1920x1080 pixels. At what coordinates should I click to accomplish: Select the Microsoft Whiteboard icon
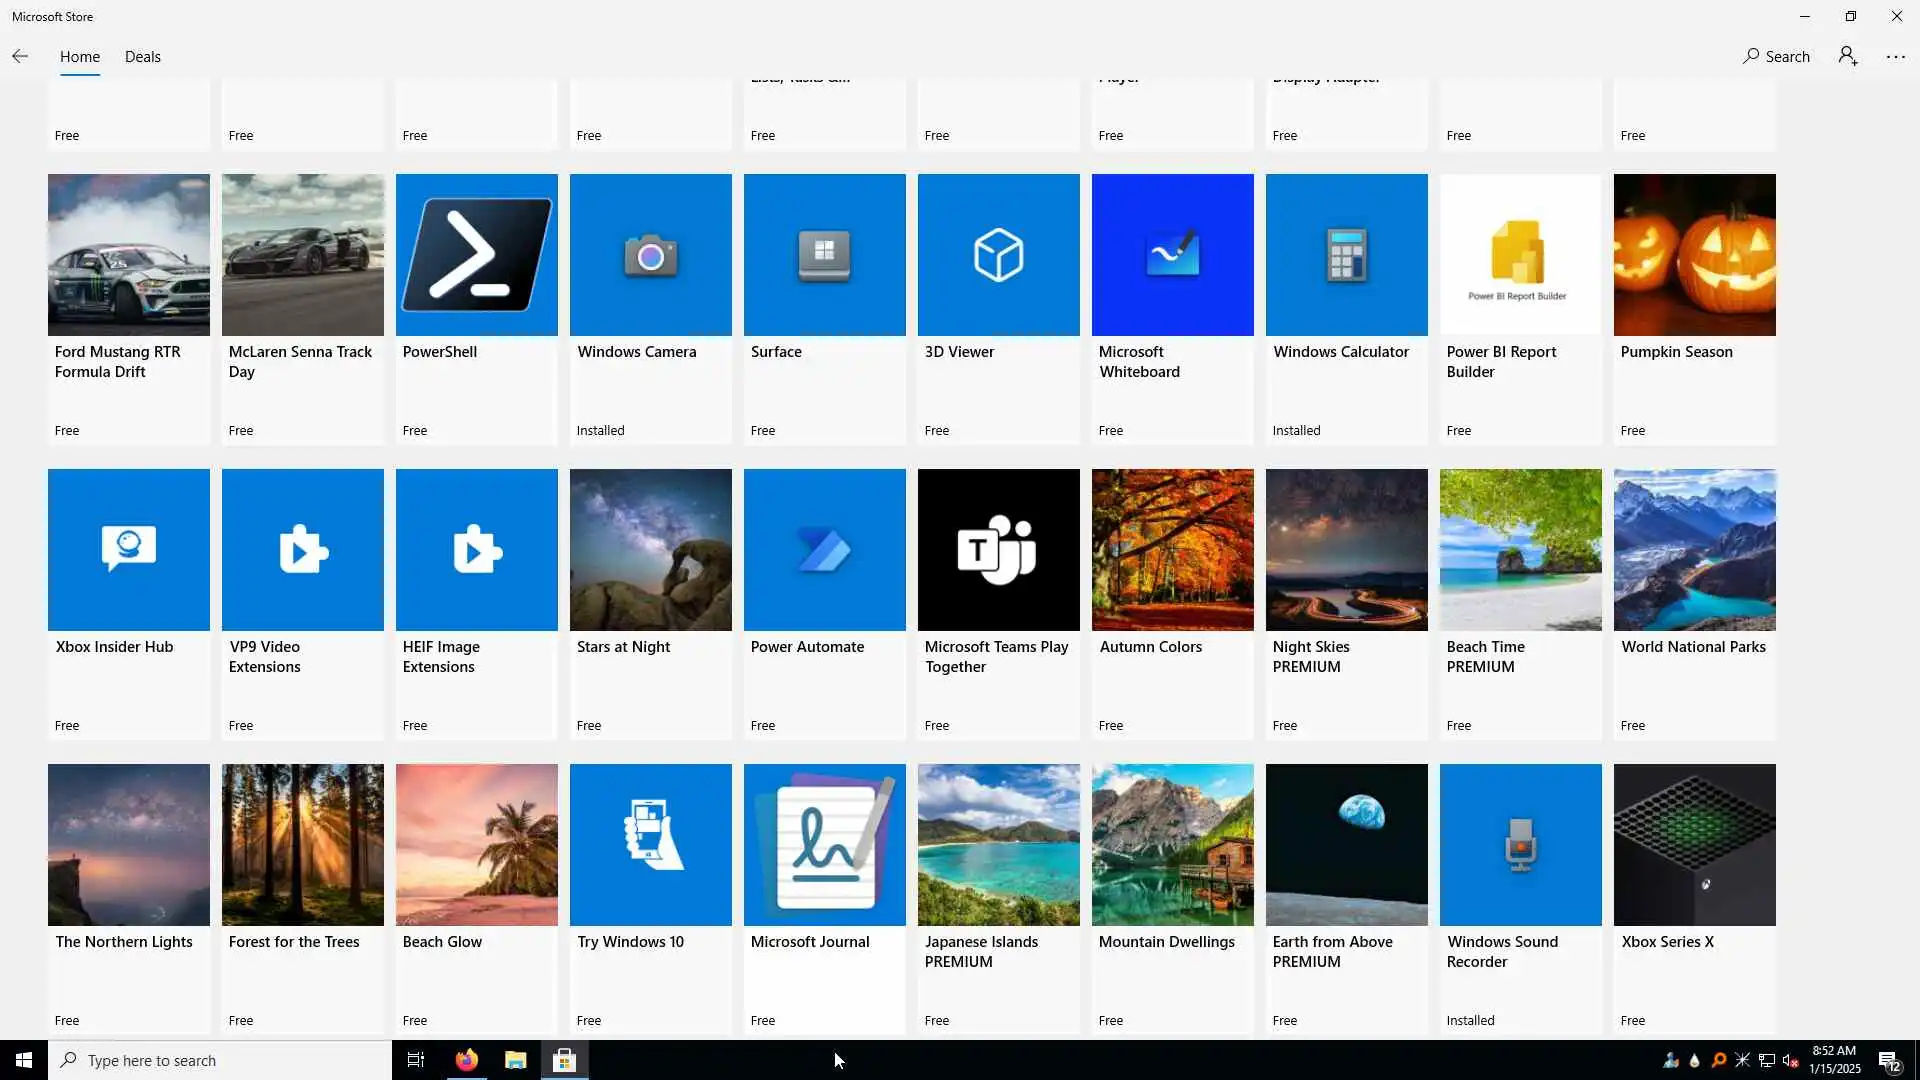pos(1172,254)
